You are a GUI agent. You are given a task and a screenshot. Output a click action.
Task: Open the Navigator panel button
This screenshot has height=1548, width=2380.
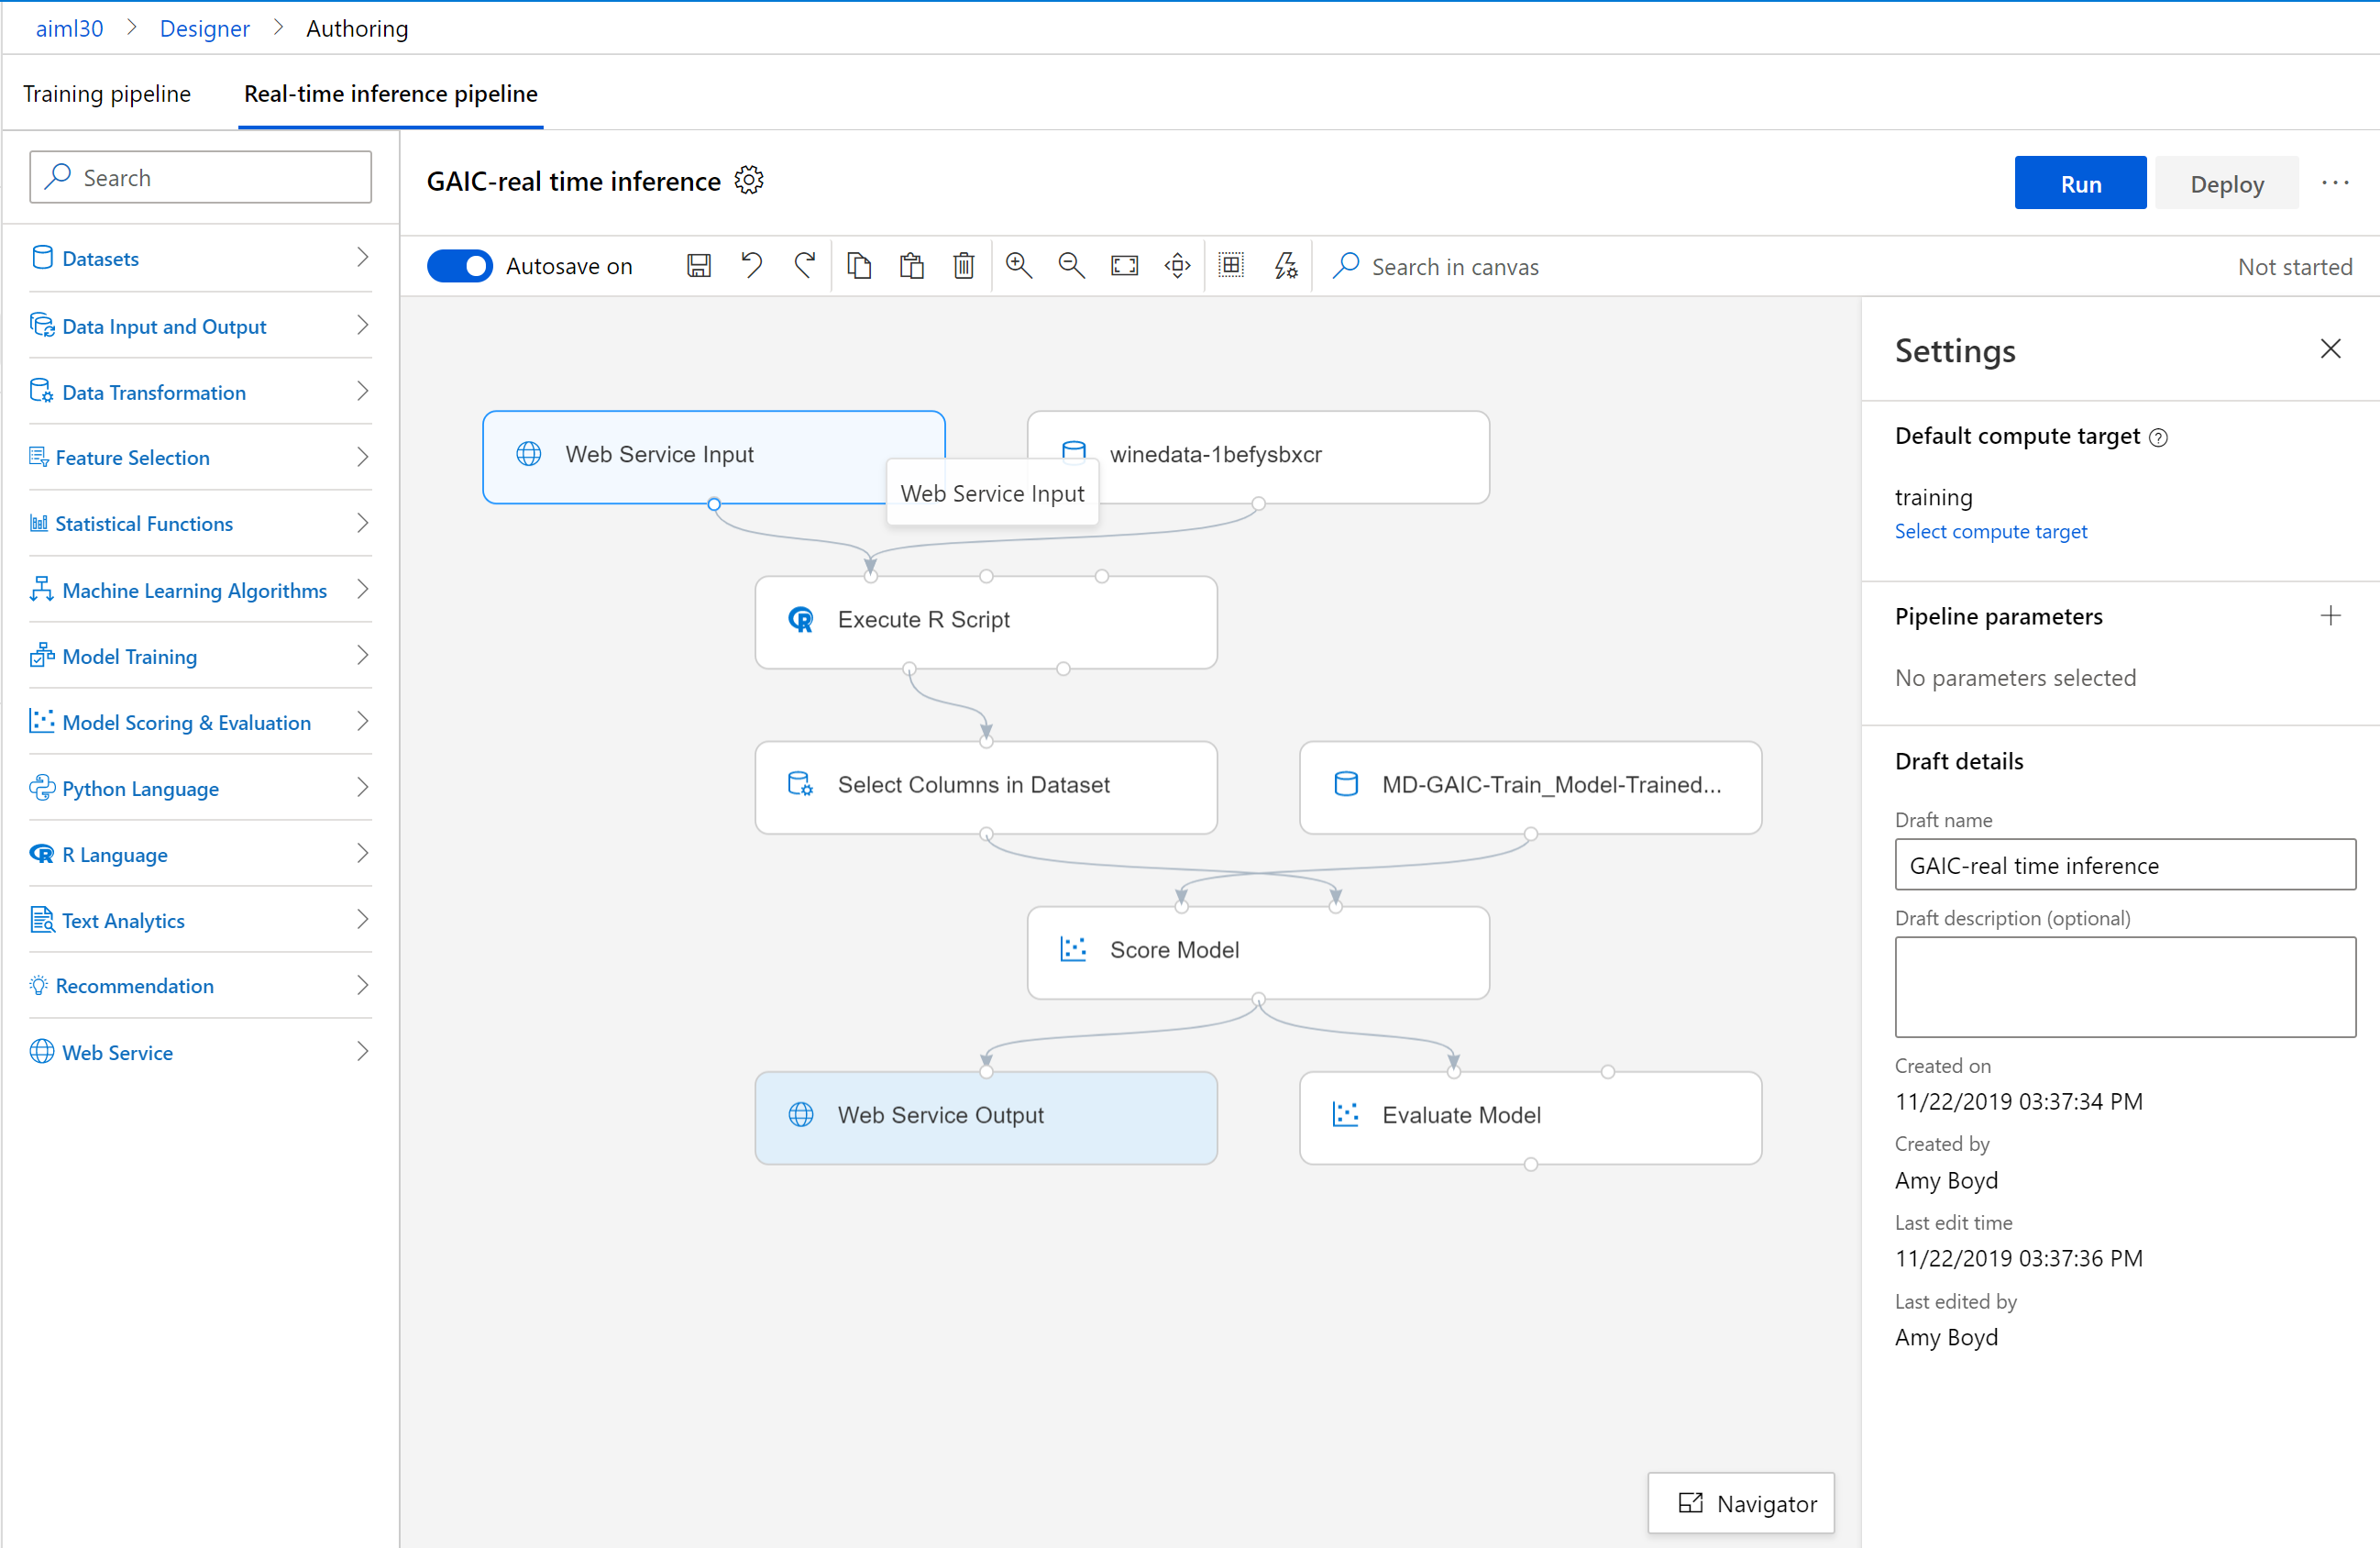click(x=1740, y=1503)
